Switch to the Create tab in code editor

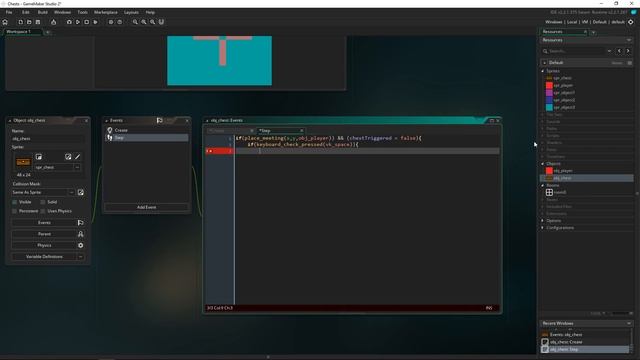(231, 131)
